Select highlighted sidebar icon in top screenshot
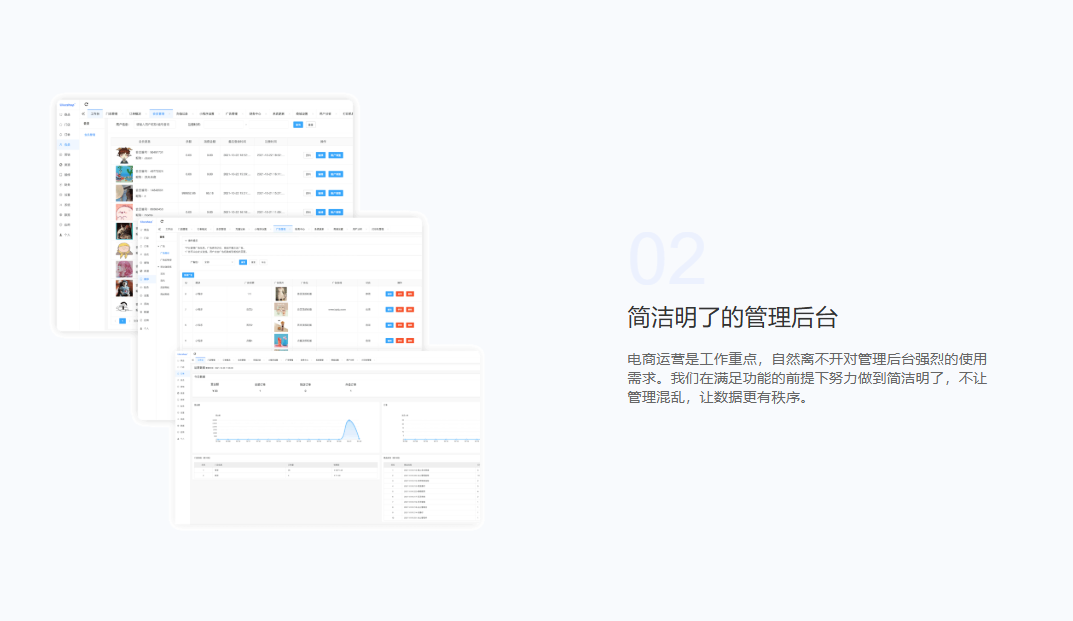 67,145
